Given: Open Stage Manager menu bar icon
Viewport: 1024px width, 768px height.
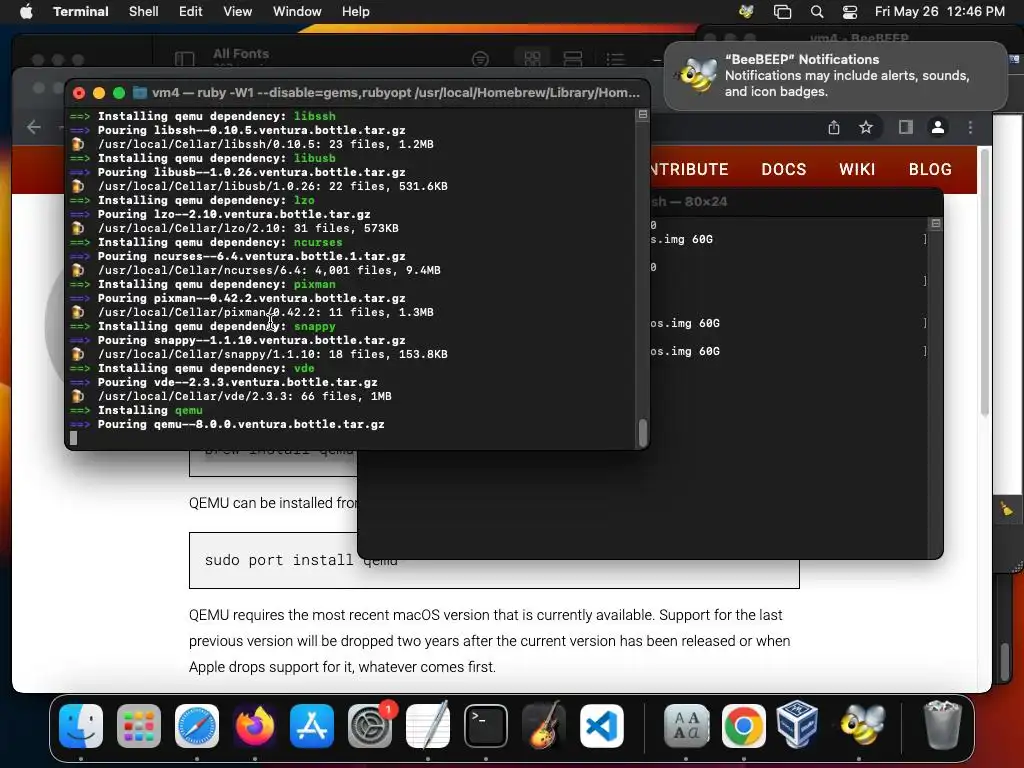Looking at the screenshot, I should (x=782, y=11).
